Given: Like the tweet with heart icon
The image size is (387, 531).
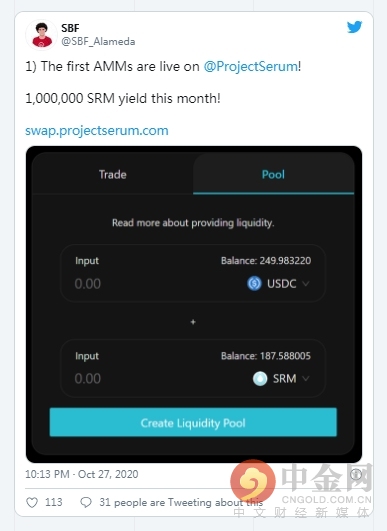Looking at the screenshot, I should (32, 502).
